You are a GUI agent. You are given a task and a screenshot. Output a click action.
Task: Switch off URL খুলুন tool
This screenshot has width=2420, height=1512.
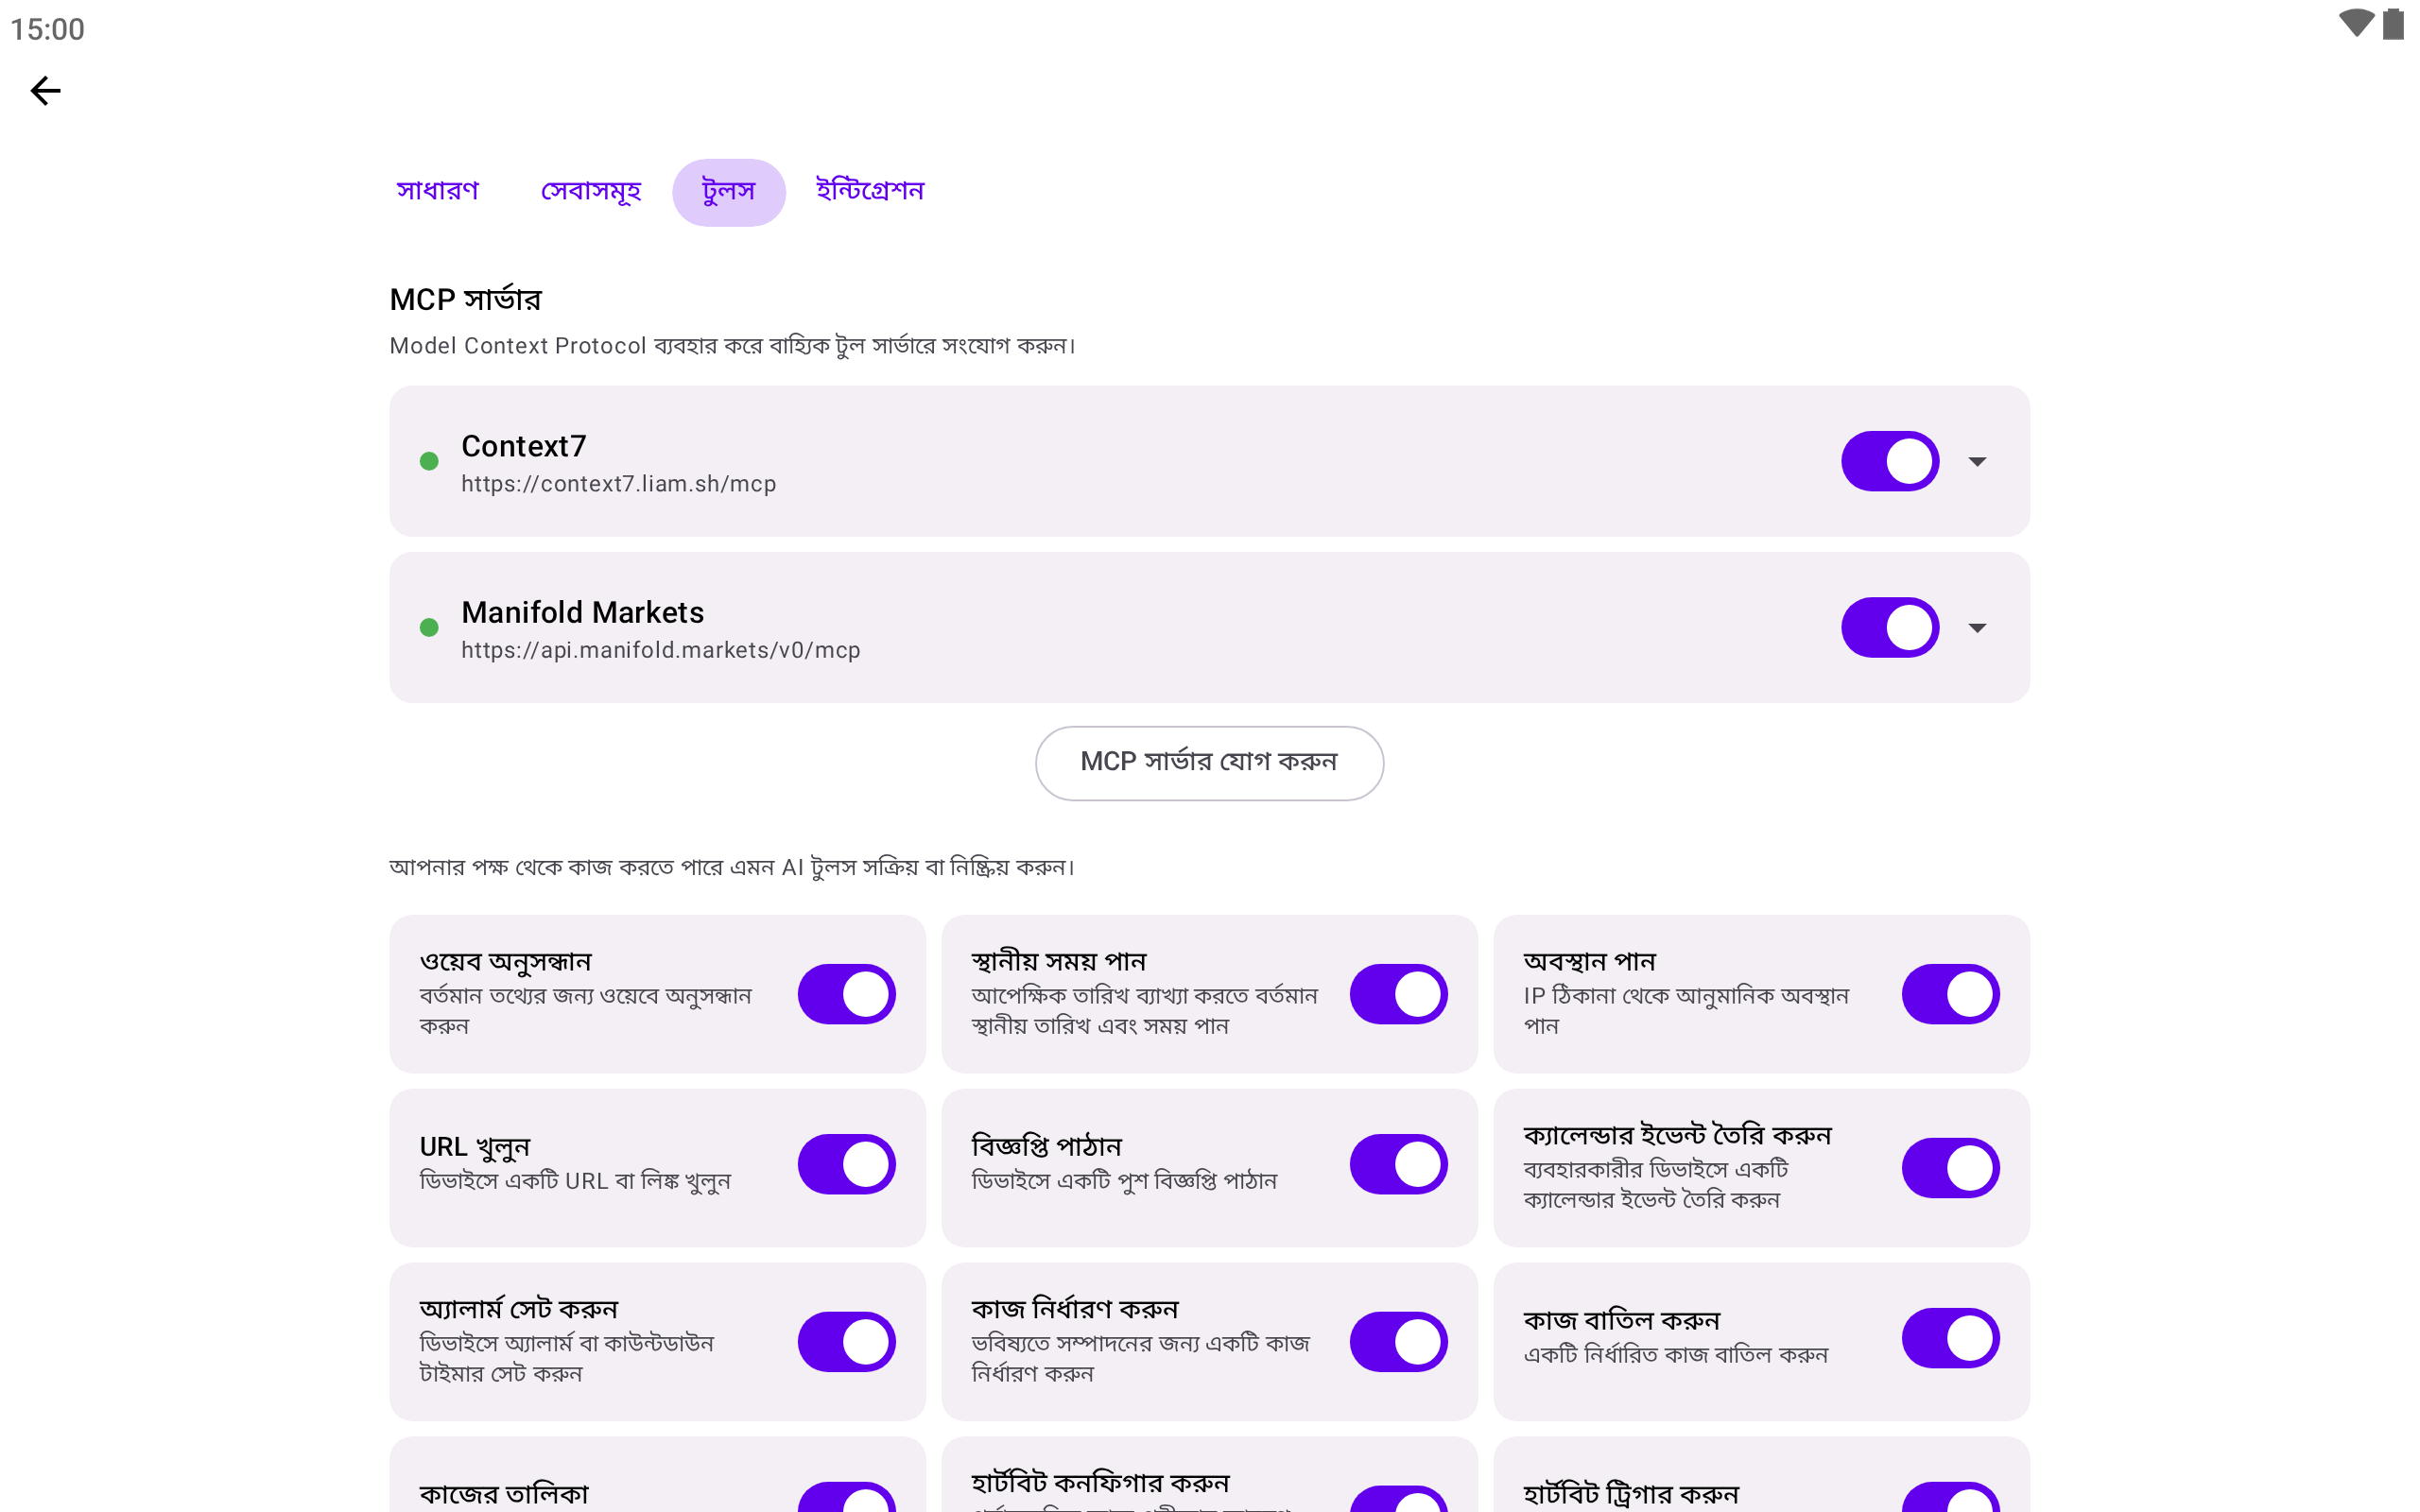tap(846, 1164)
